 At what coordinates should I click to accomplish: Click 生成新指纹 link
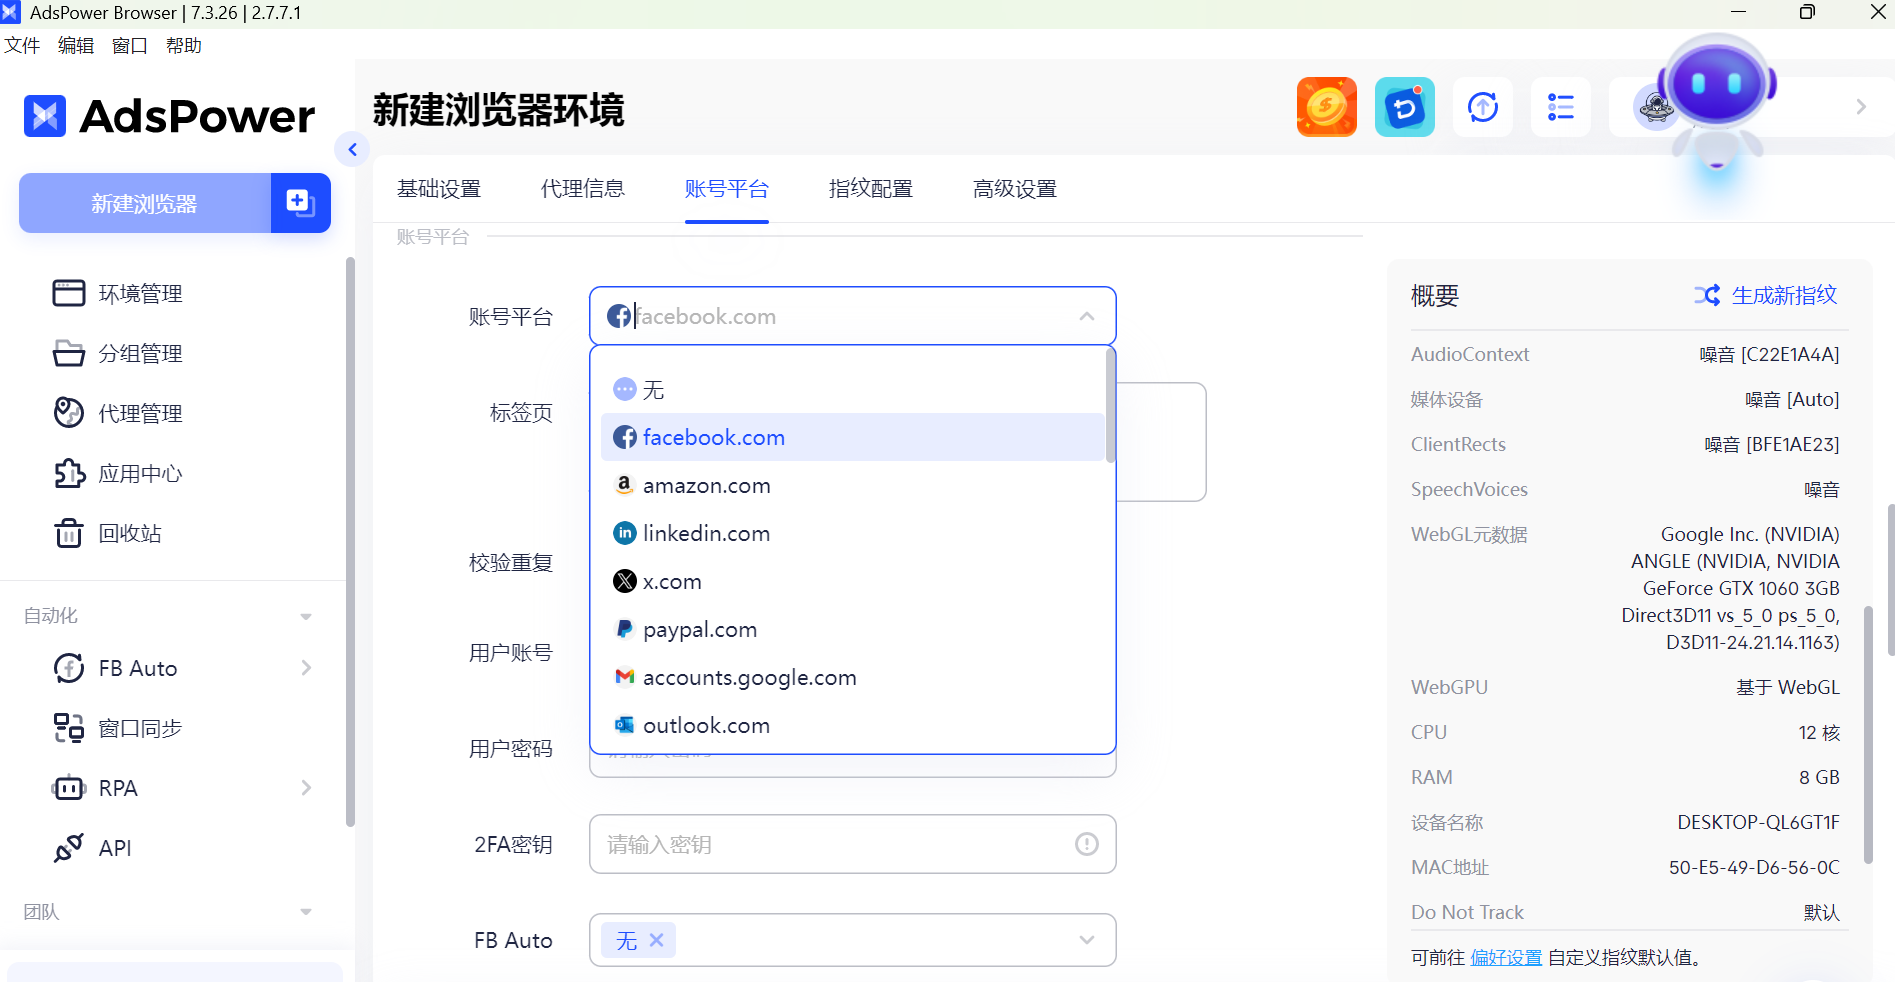click(1784, 295)
